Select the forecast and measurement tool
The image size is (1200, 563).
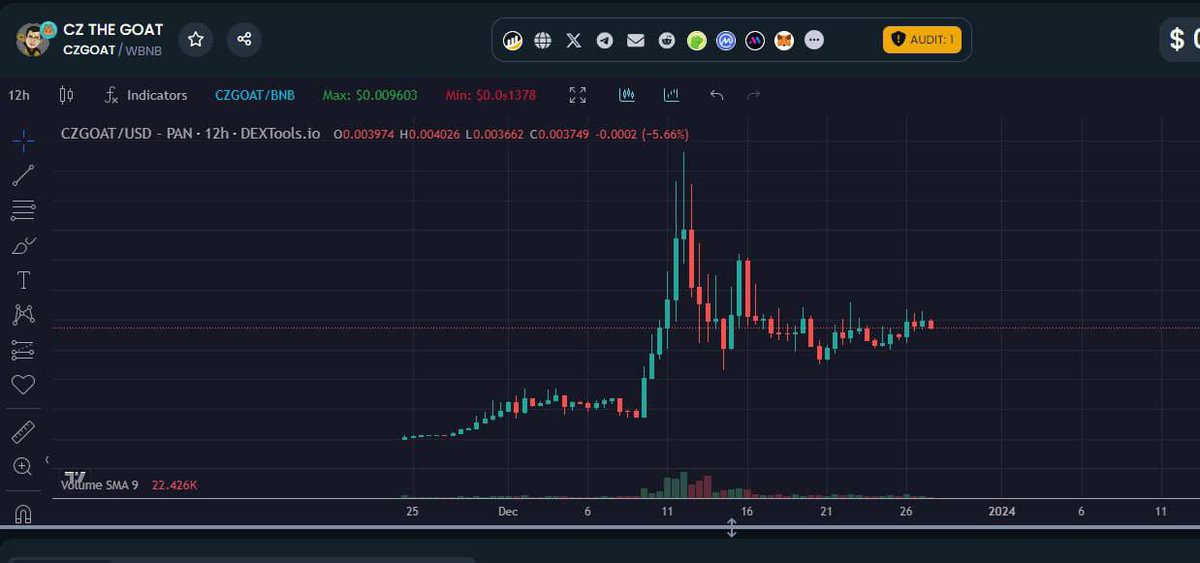point(24,350)
